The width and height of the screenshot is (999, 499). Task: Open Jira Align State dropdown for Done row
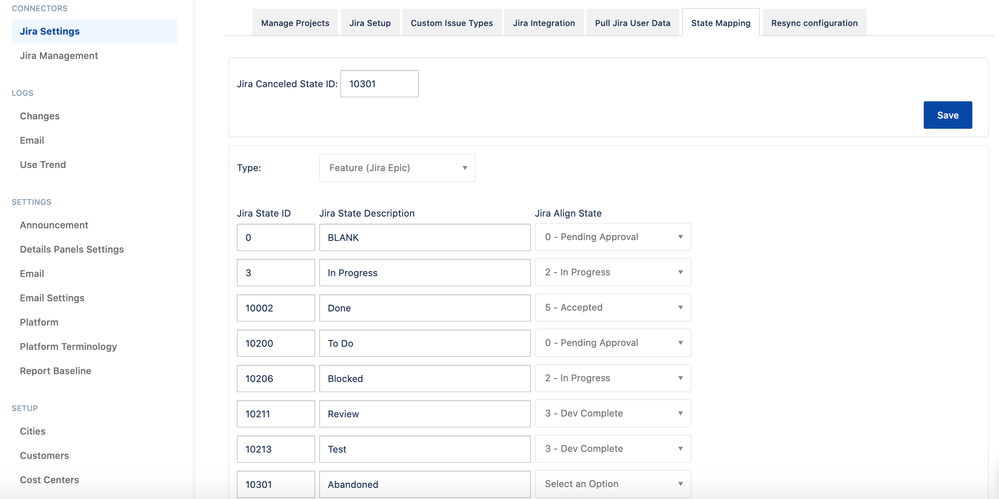(614, 308)
